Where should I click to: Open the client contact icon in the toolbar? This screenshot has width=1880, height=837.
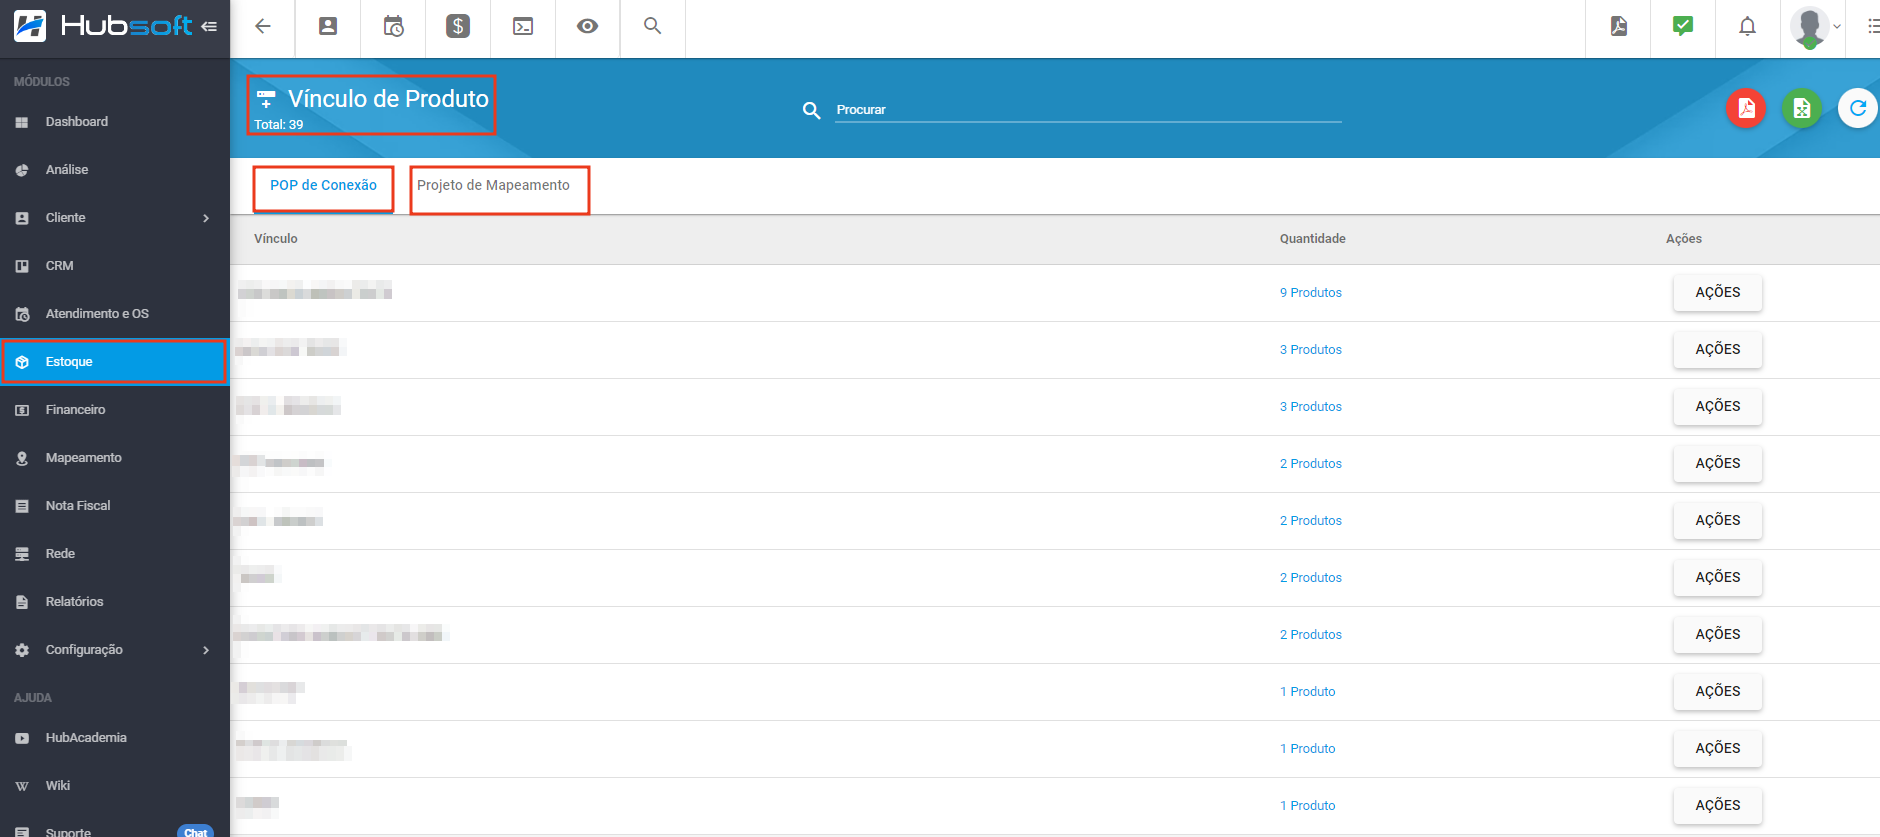pos(328,26)
